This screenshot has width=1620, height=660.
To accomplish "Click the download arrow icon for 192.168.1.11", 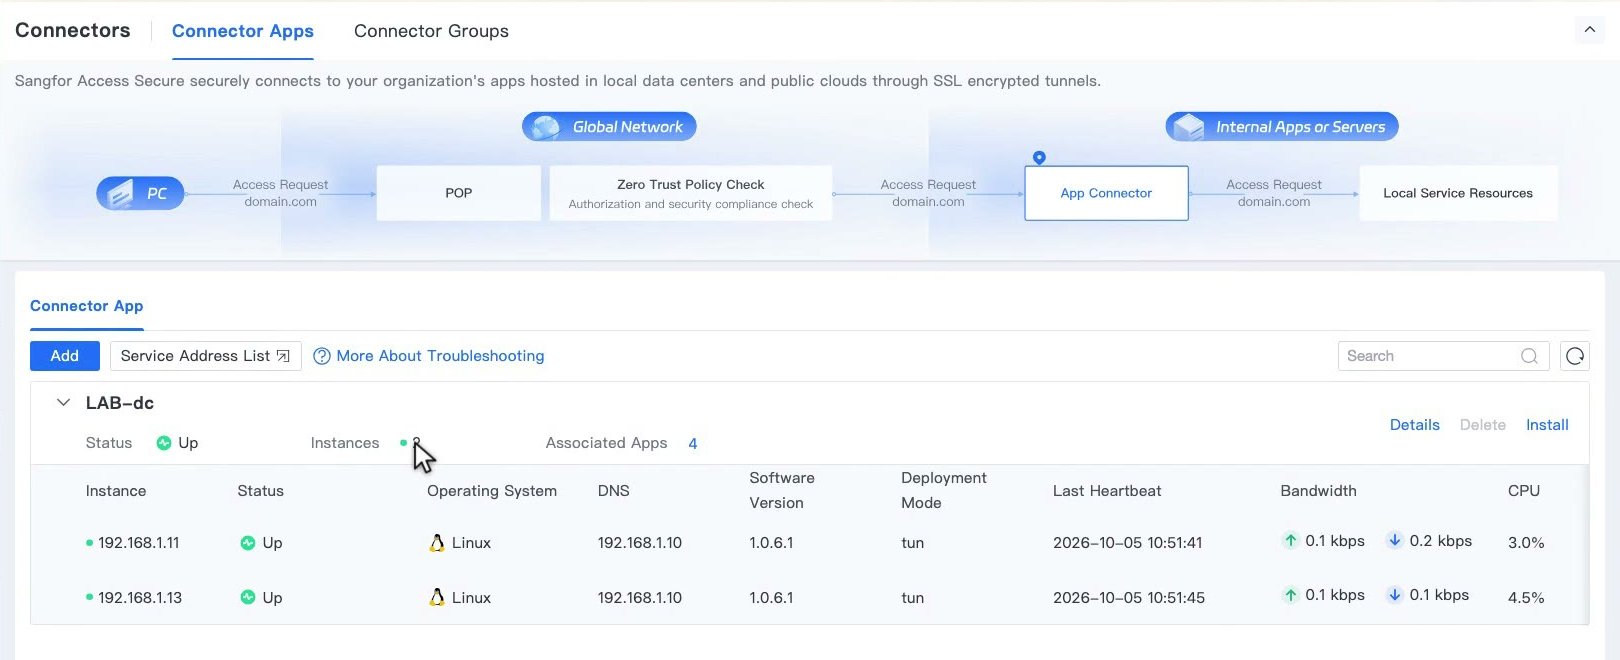I will click(1394, 540).
